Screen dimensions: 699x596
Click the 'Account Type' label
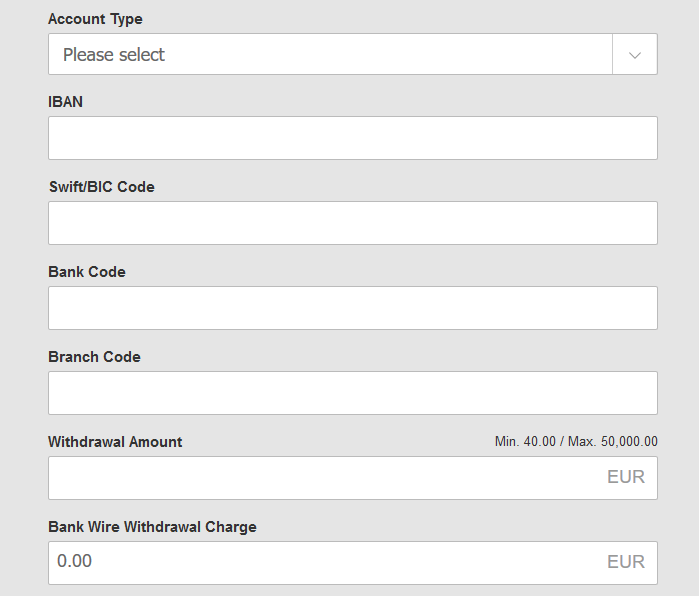point(95,19)
